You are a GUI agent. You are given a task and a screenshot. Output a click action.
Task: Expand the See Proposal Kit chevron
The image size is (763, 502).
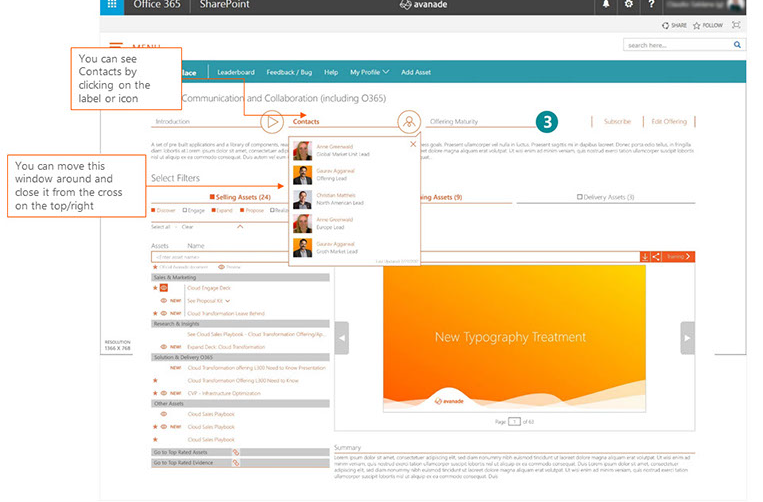click(229, 300)
